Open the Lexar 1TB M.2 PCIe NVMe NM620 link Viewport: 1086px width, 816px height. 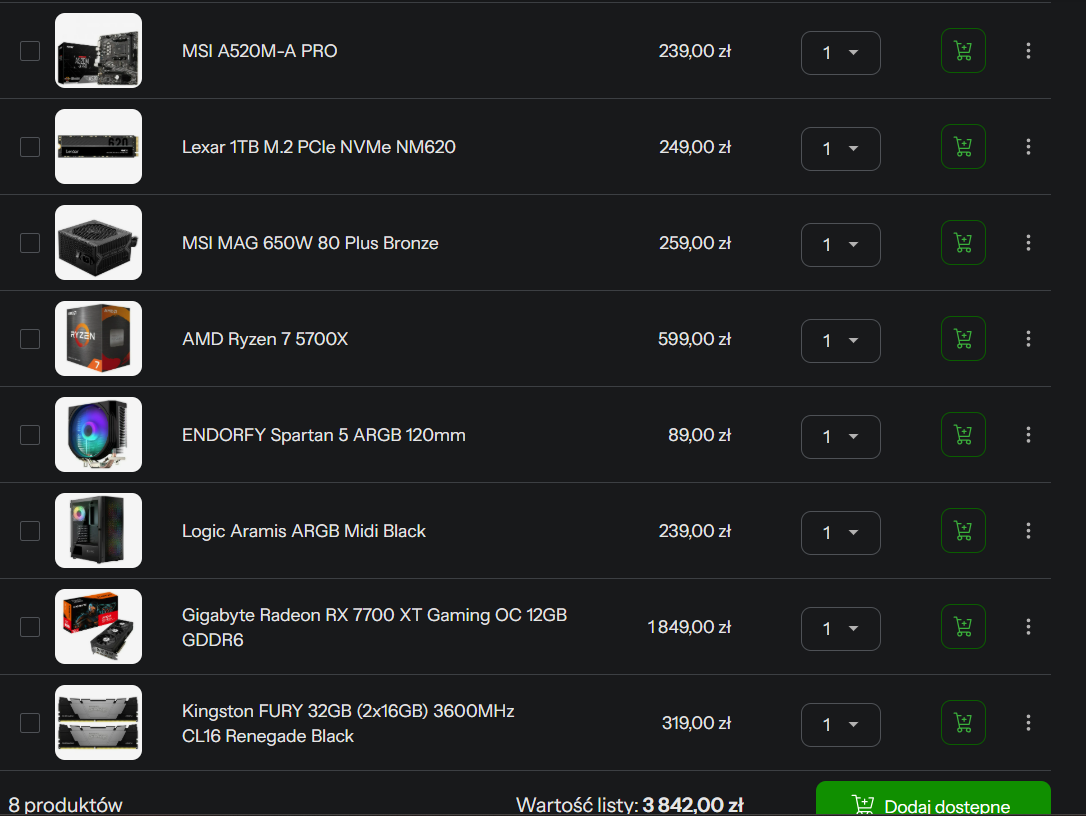[319, 147]
